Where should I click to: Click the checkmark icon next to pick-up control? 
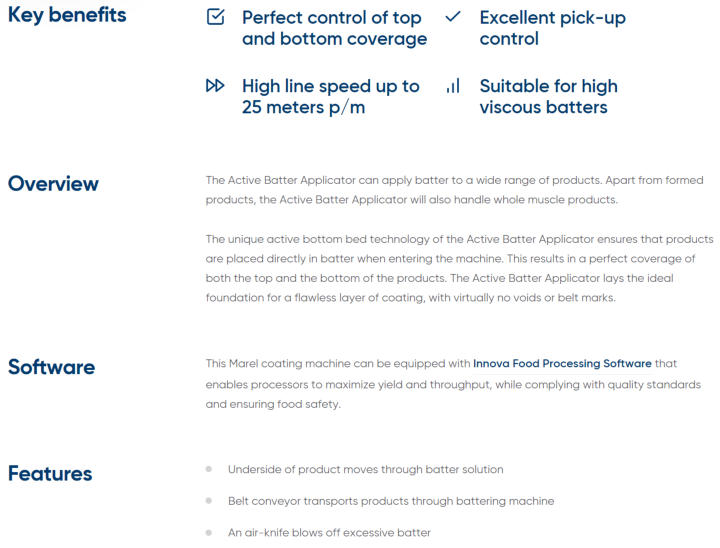[453, 17]
